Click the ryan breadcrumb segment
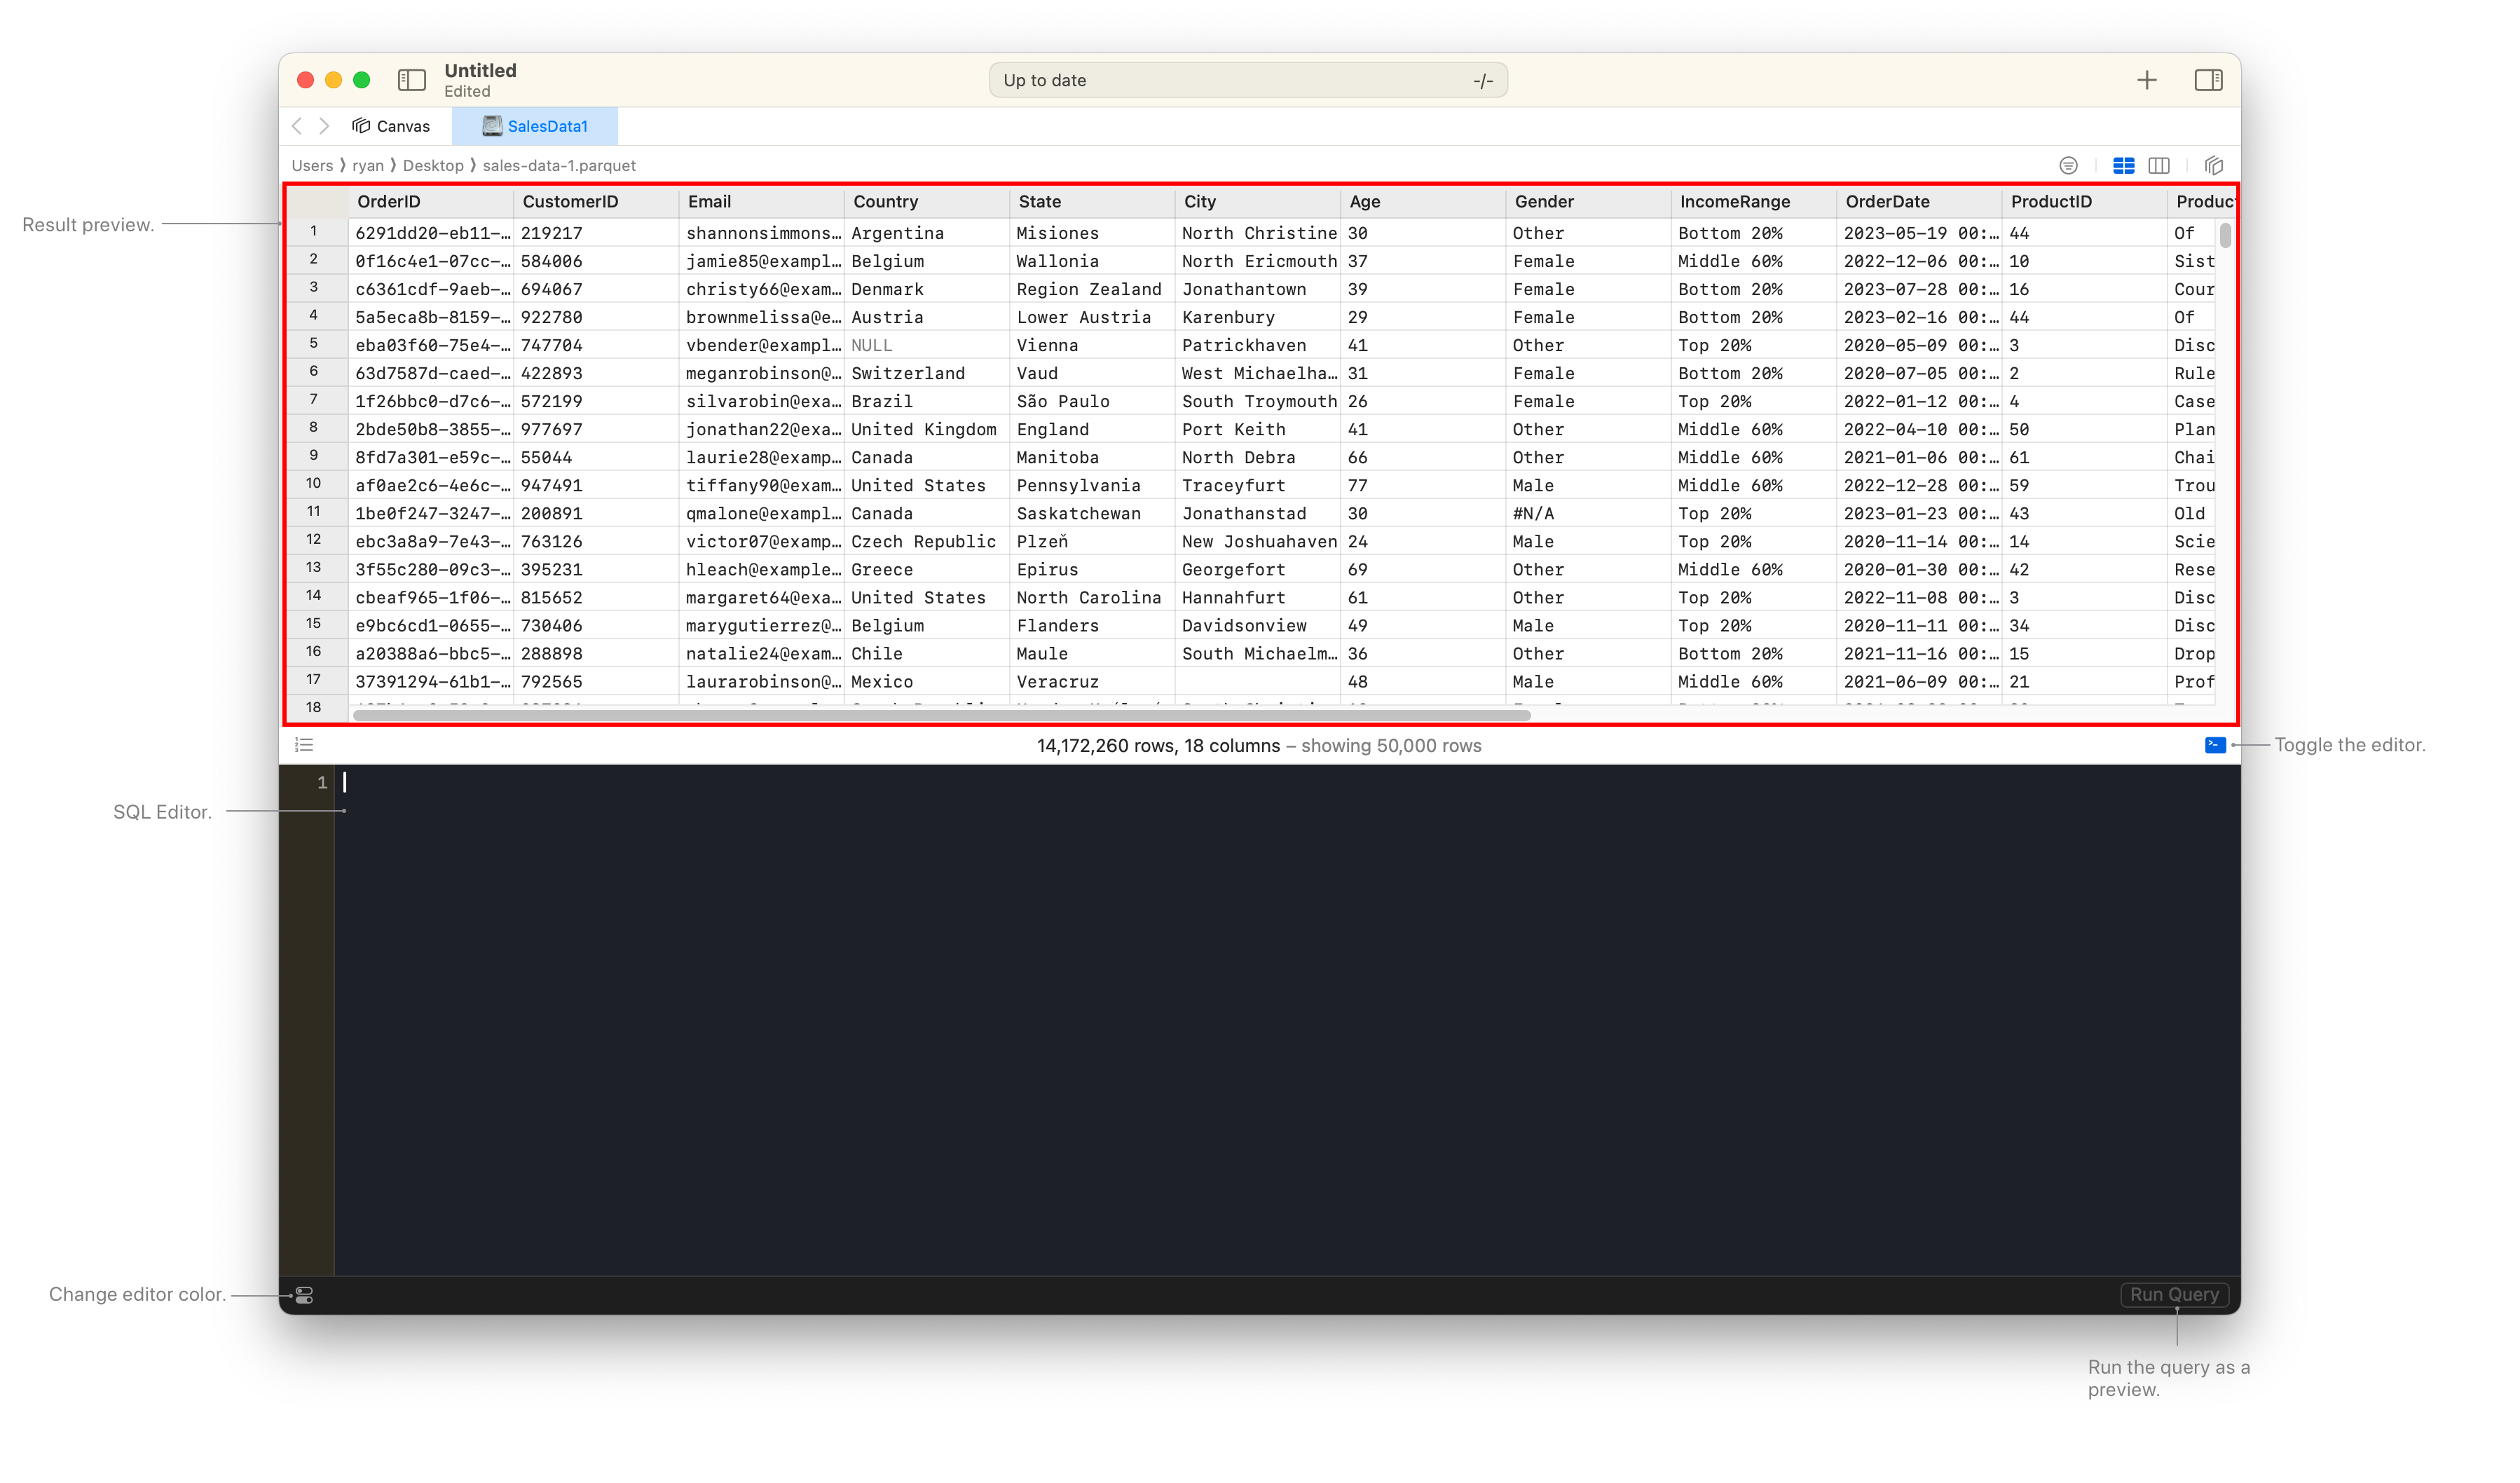 (x=367, y=165)
